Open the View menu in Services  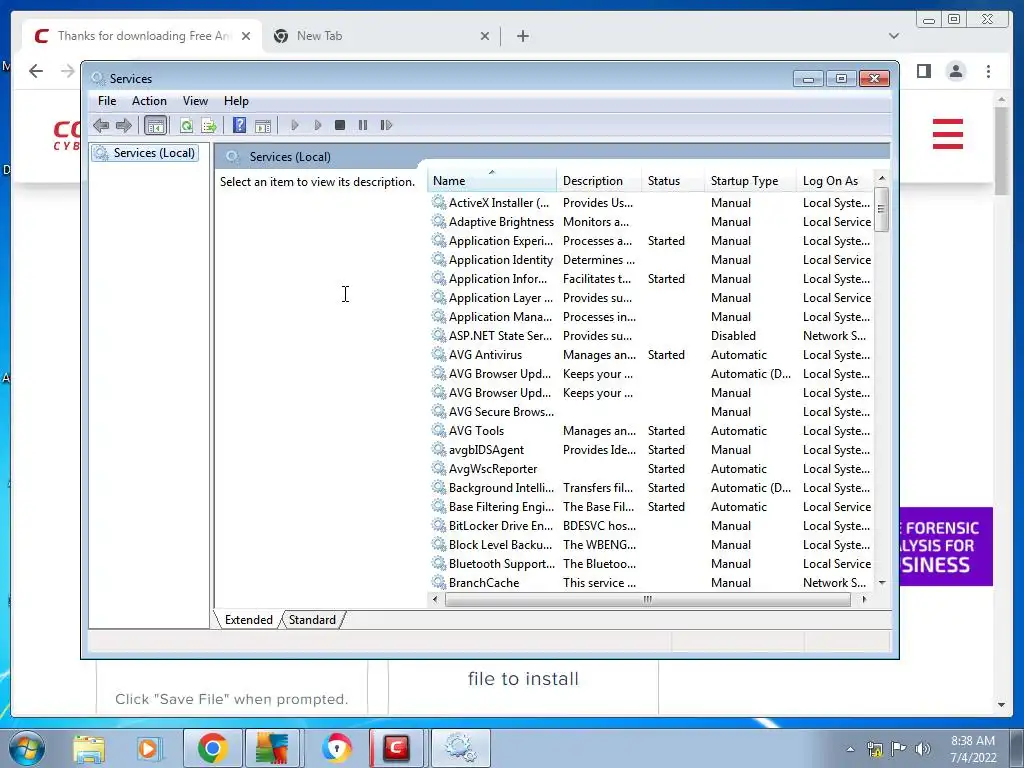195,101
